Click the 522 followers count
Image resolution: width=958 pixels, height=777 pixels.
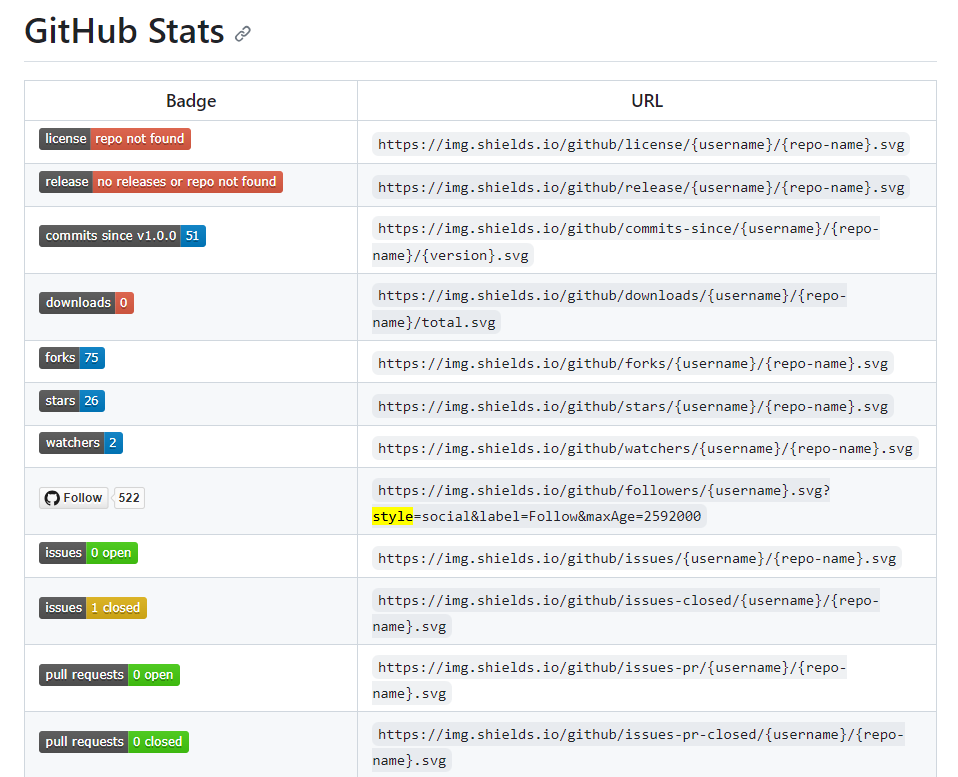tap(129, 498)
